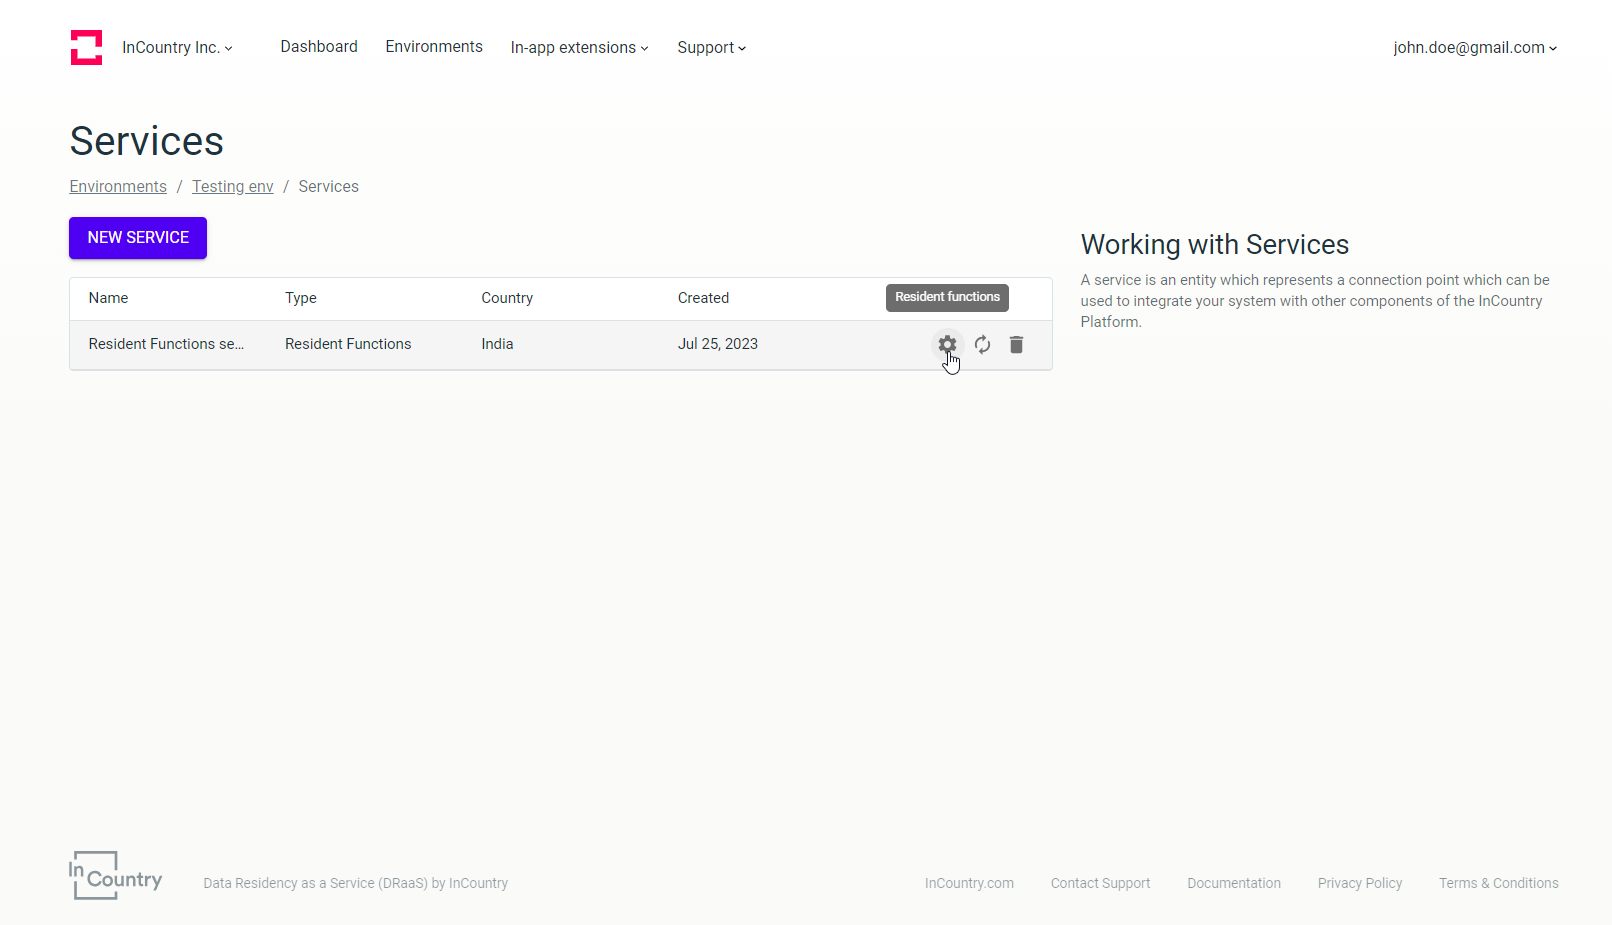Go to the Dashboard page
This screenshot has height=925, width=1612.
319,47
